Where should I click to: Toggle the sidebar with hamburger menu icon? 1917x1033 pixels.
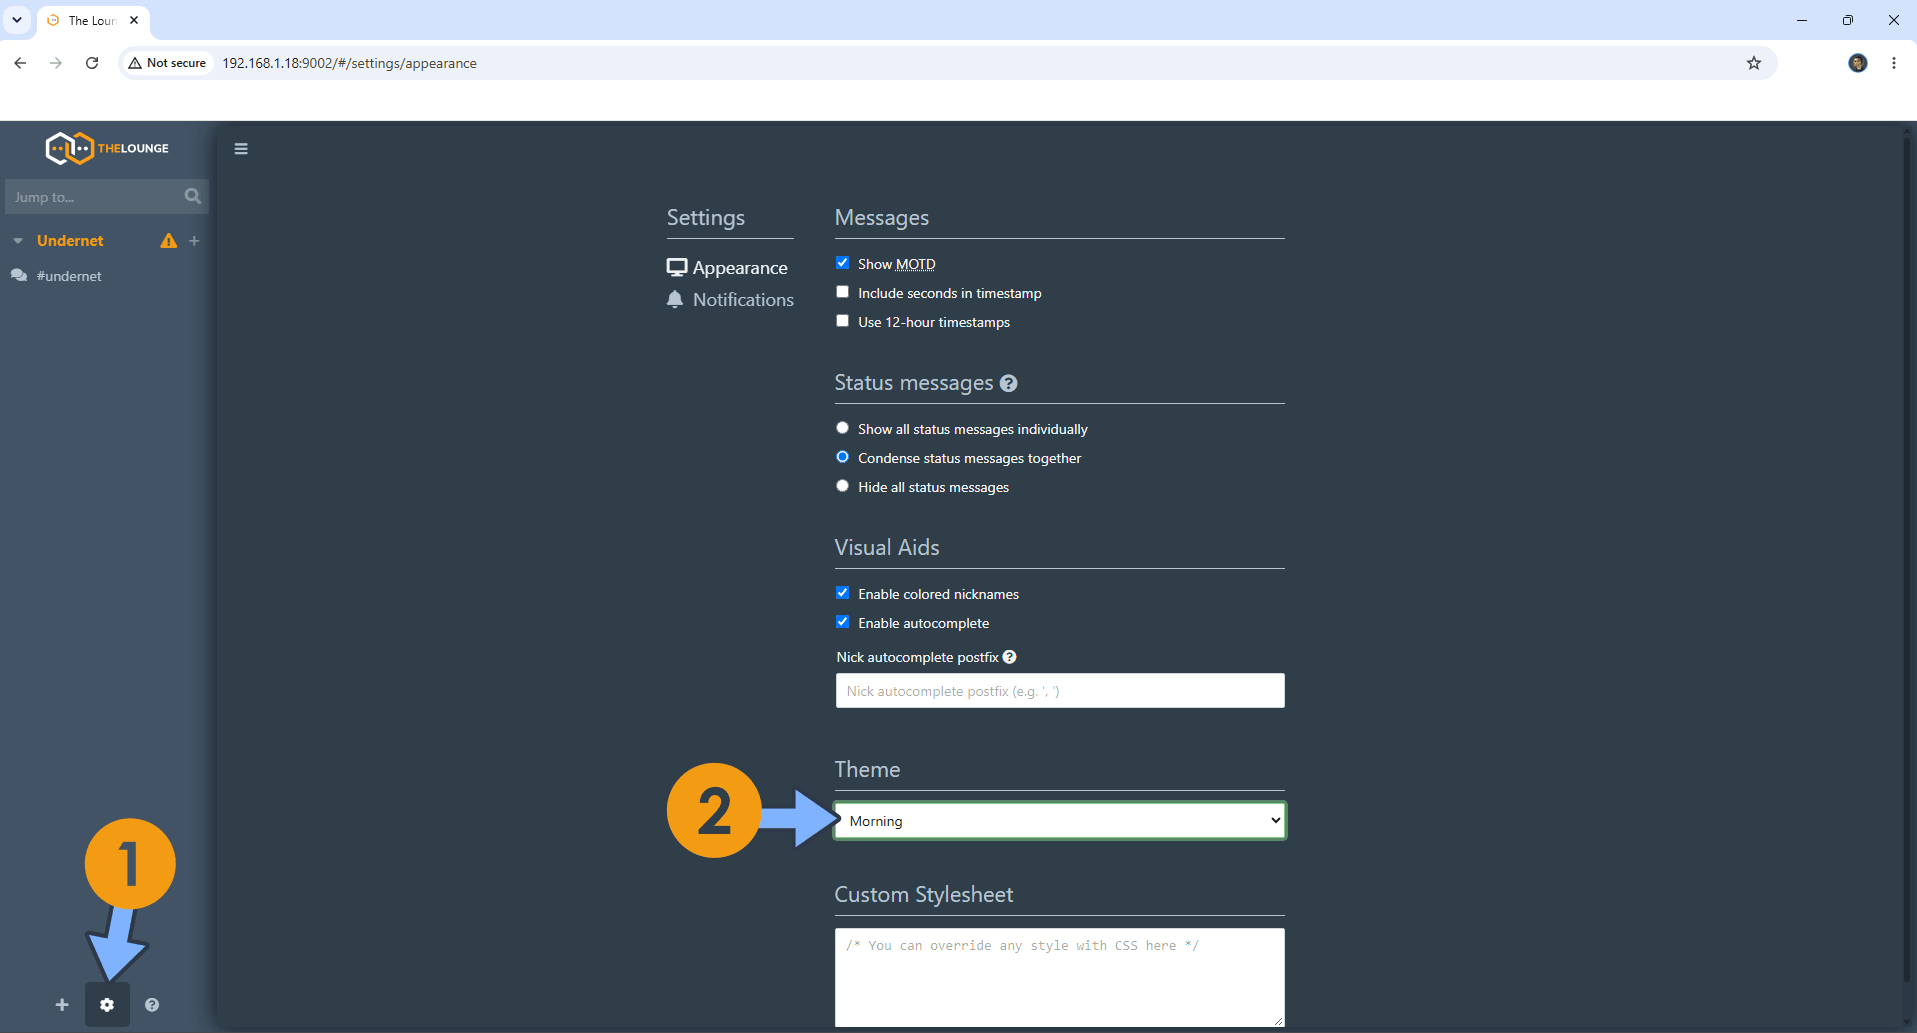pyautogui.click(x=241, y=149)
